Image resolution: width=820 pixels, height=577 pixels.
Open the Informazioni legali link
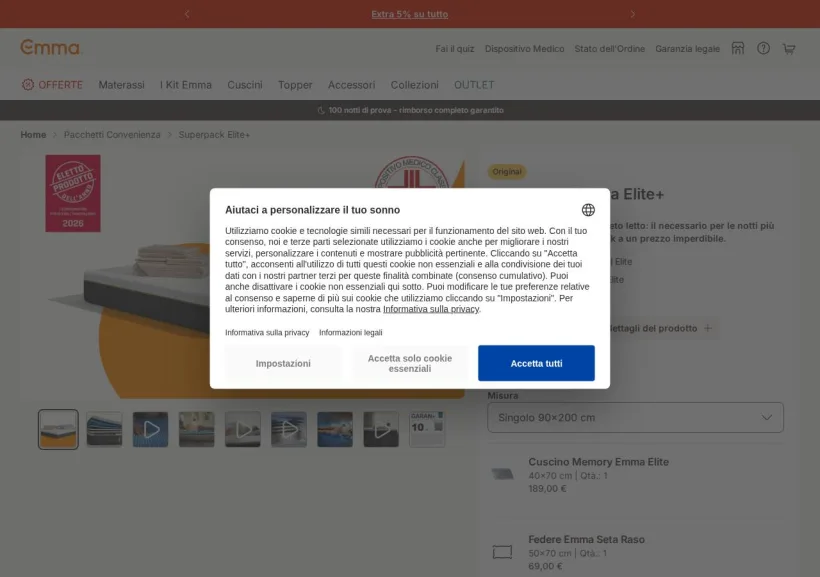[350, 333]
